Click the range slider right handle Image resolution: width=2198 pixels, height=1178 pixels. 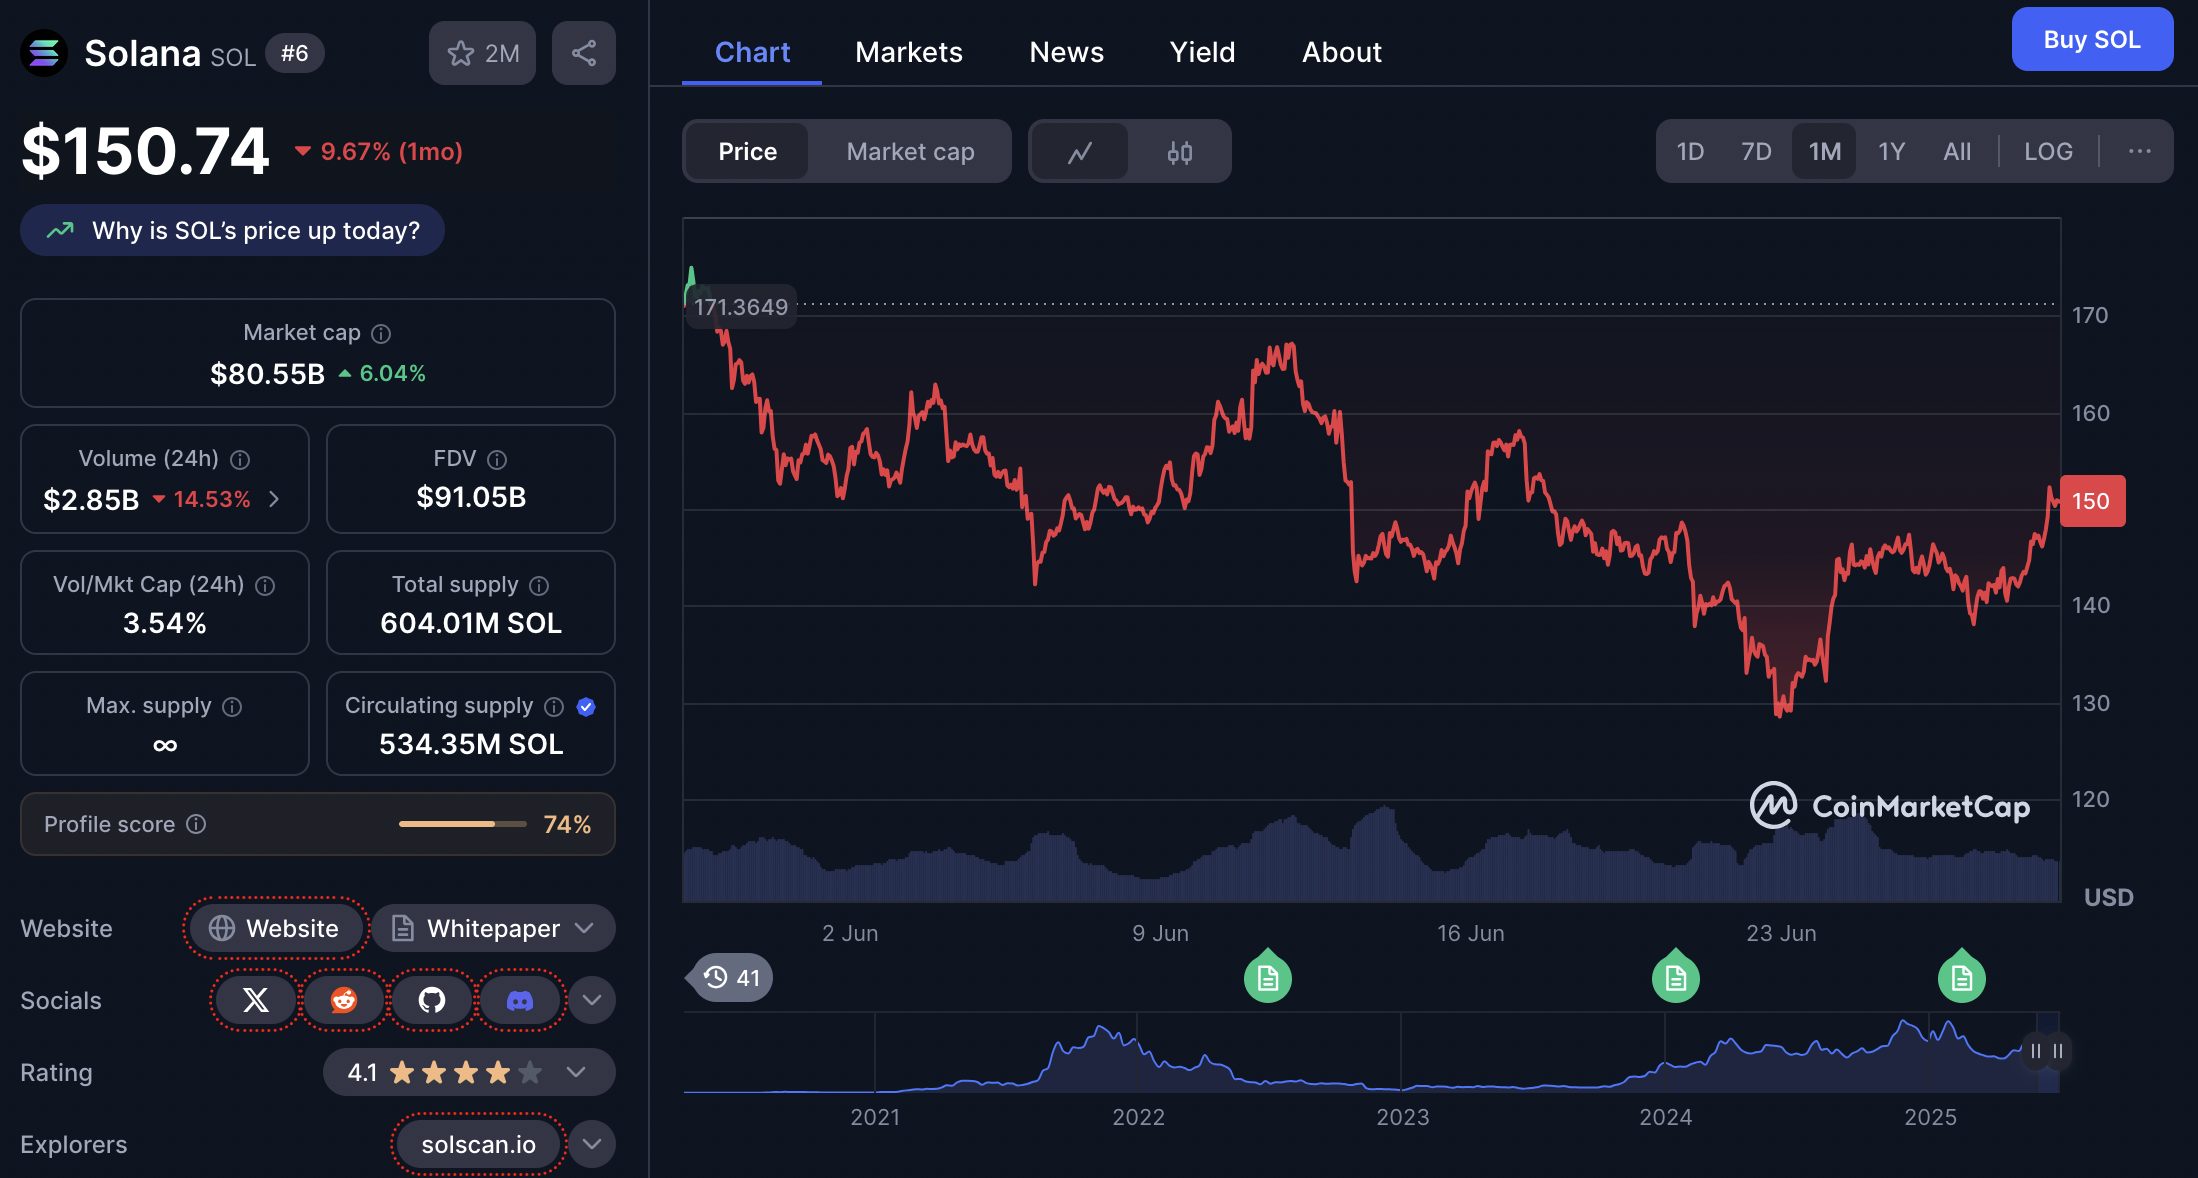tap(2058, 1051)
